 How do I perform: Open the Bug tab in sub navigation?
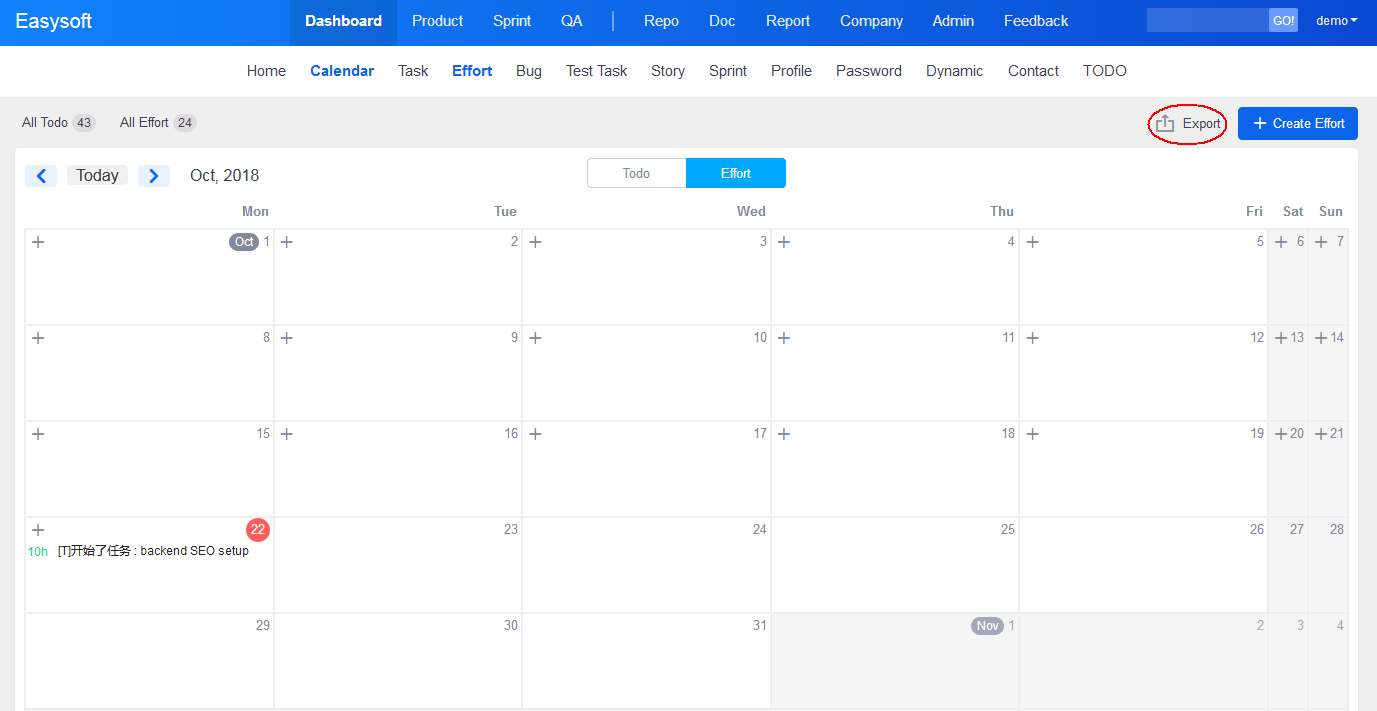click(529, 71)
